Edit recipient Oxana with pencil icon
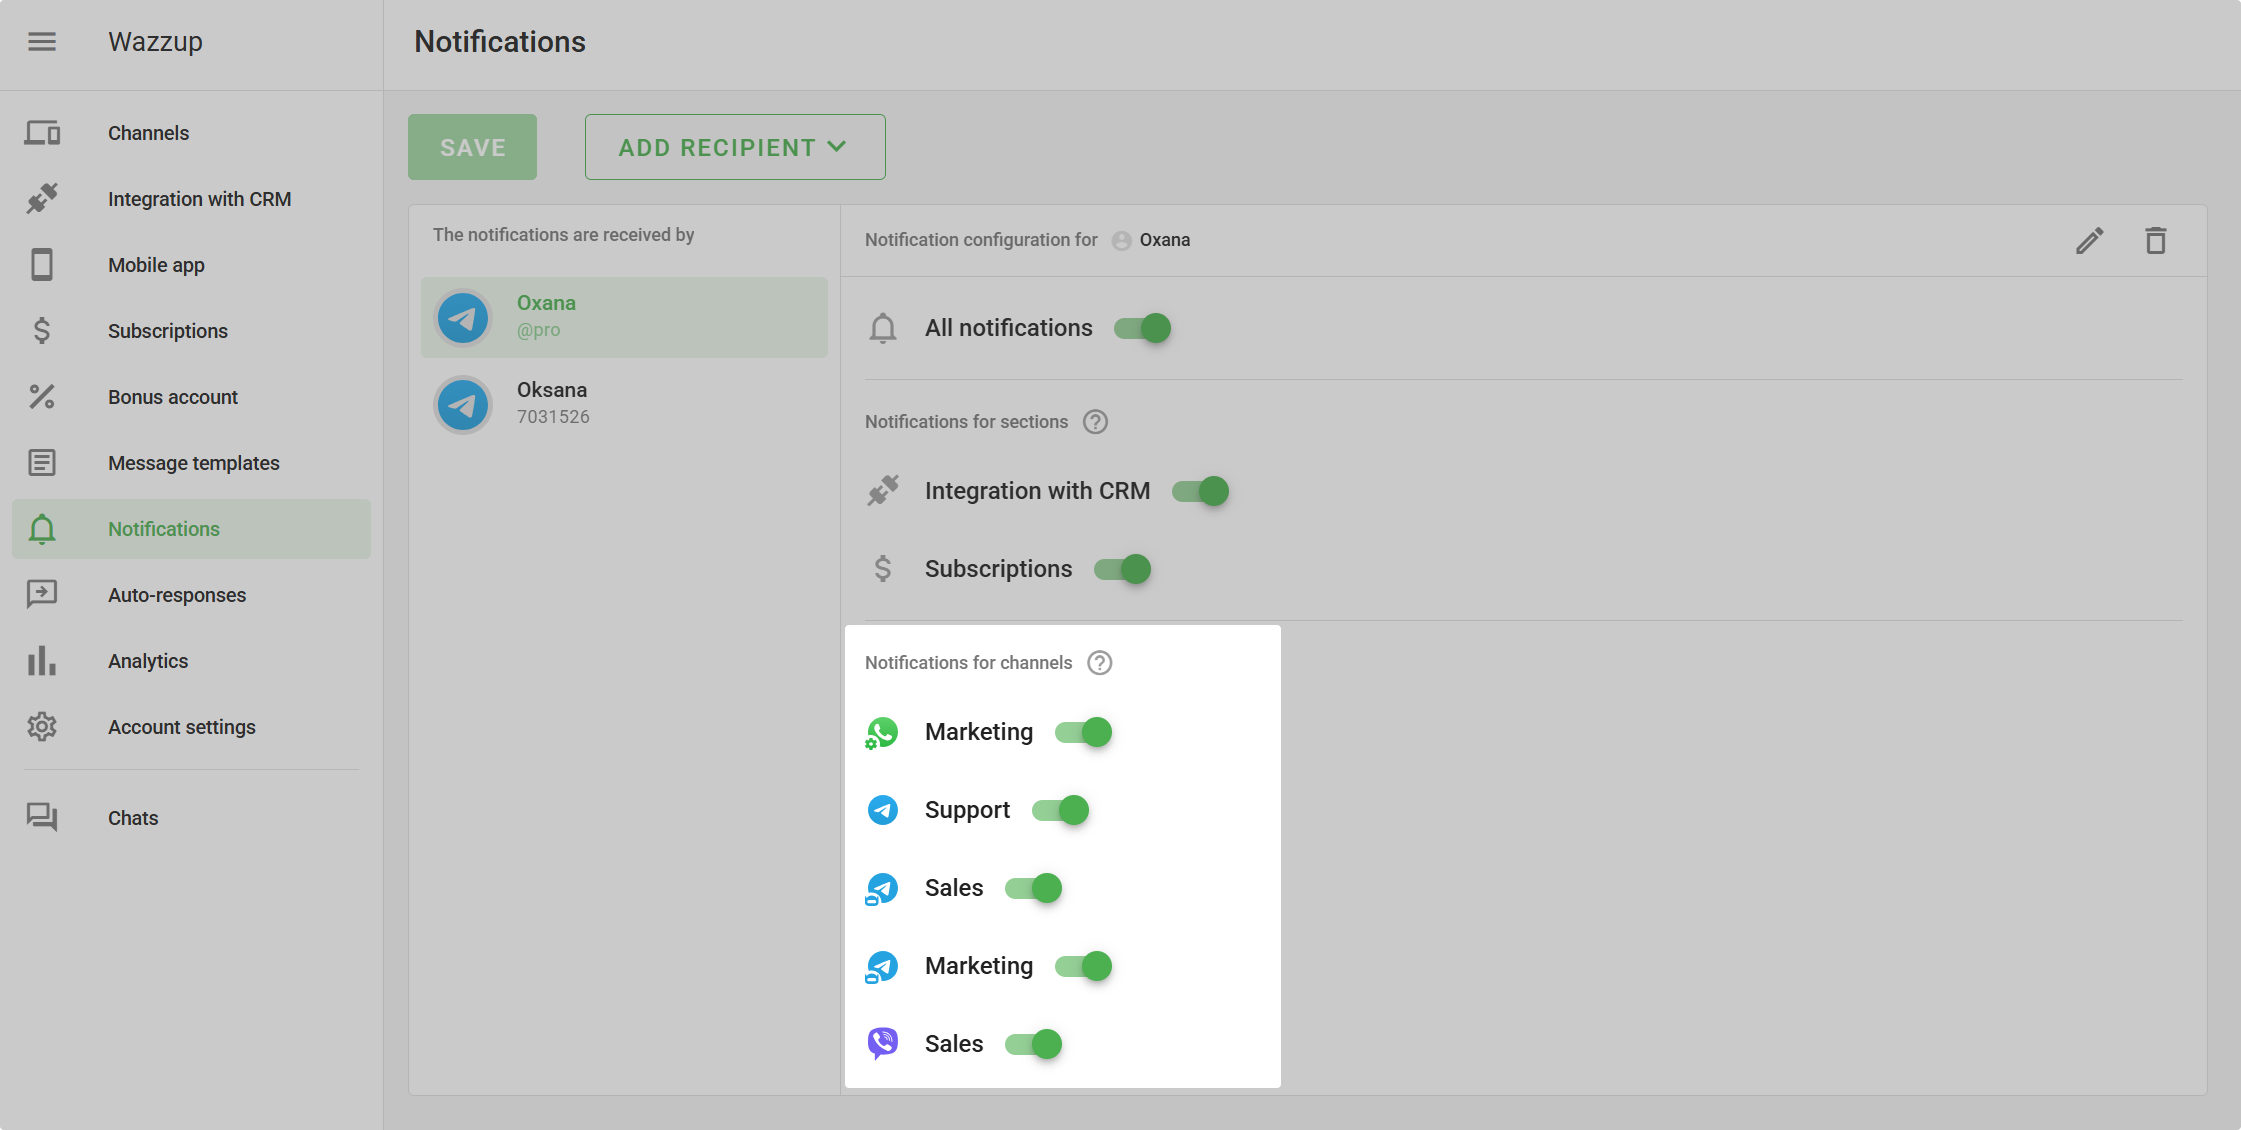Viewport: 2241px width, 1130px height. pos(2090,241)
